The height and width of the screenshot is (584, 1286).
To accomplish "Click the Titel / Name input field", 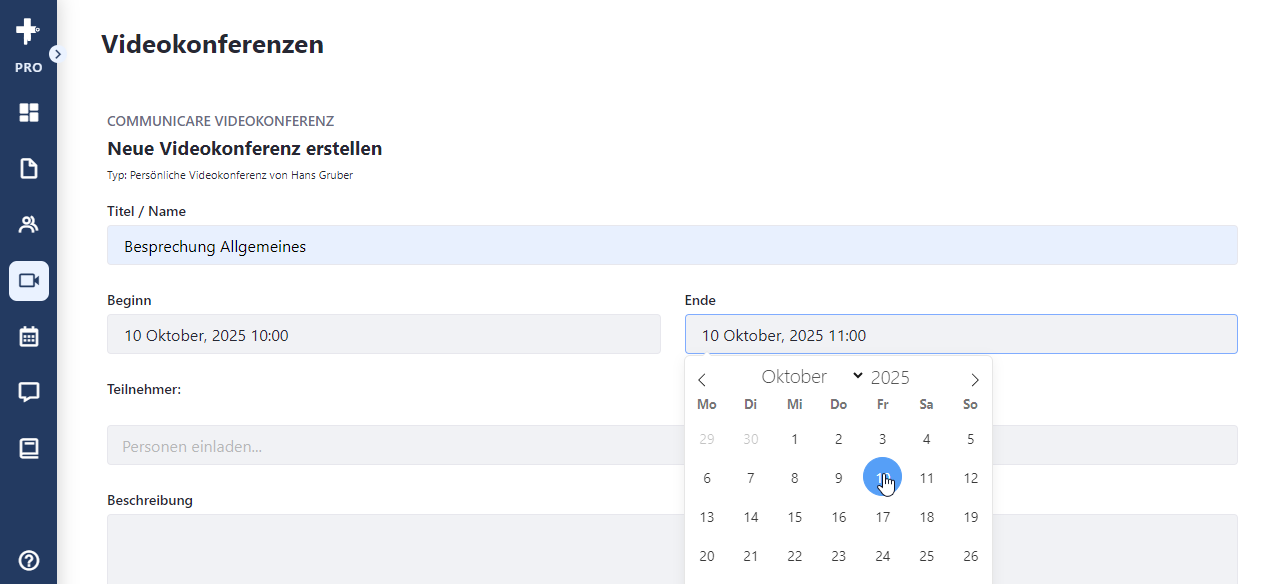I will (x=672, y=245).
